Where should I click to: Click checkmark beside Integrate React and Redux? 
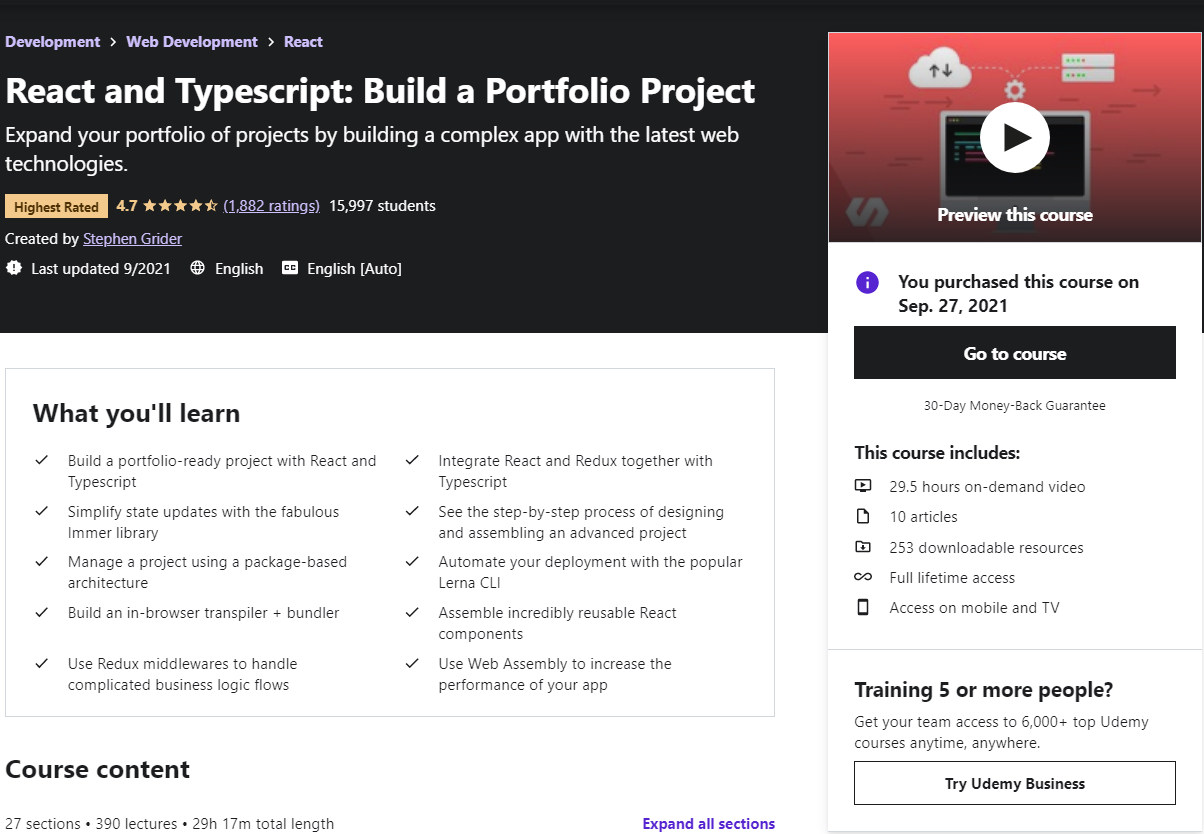412,460
